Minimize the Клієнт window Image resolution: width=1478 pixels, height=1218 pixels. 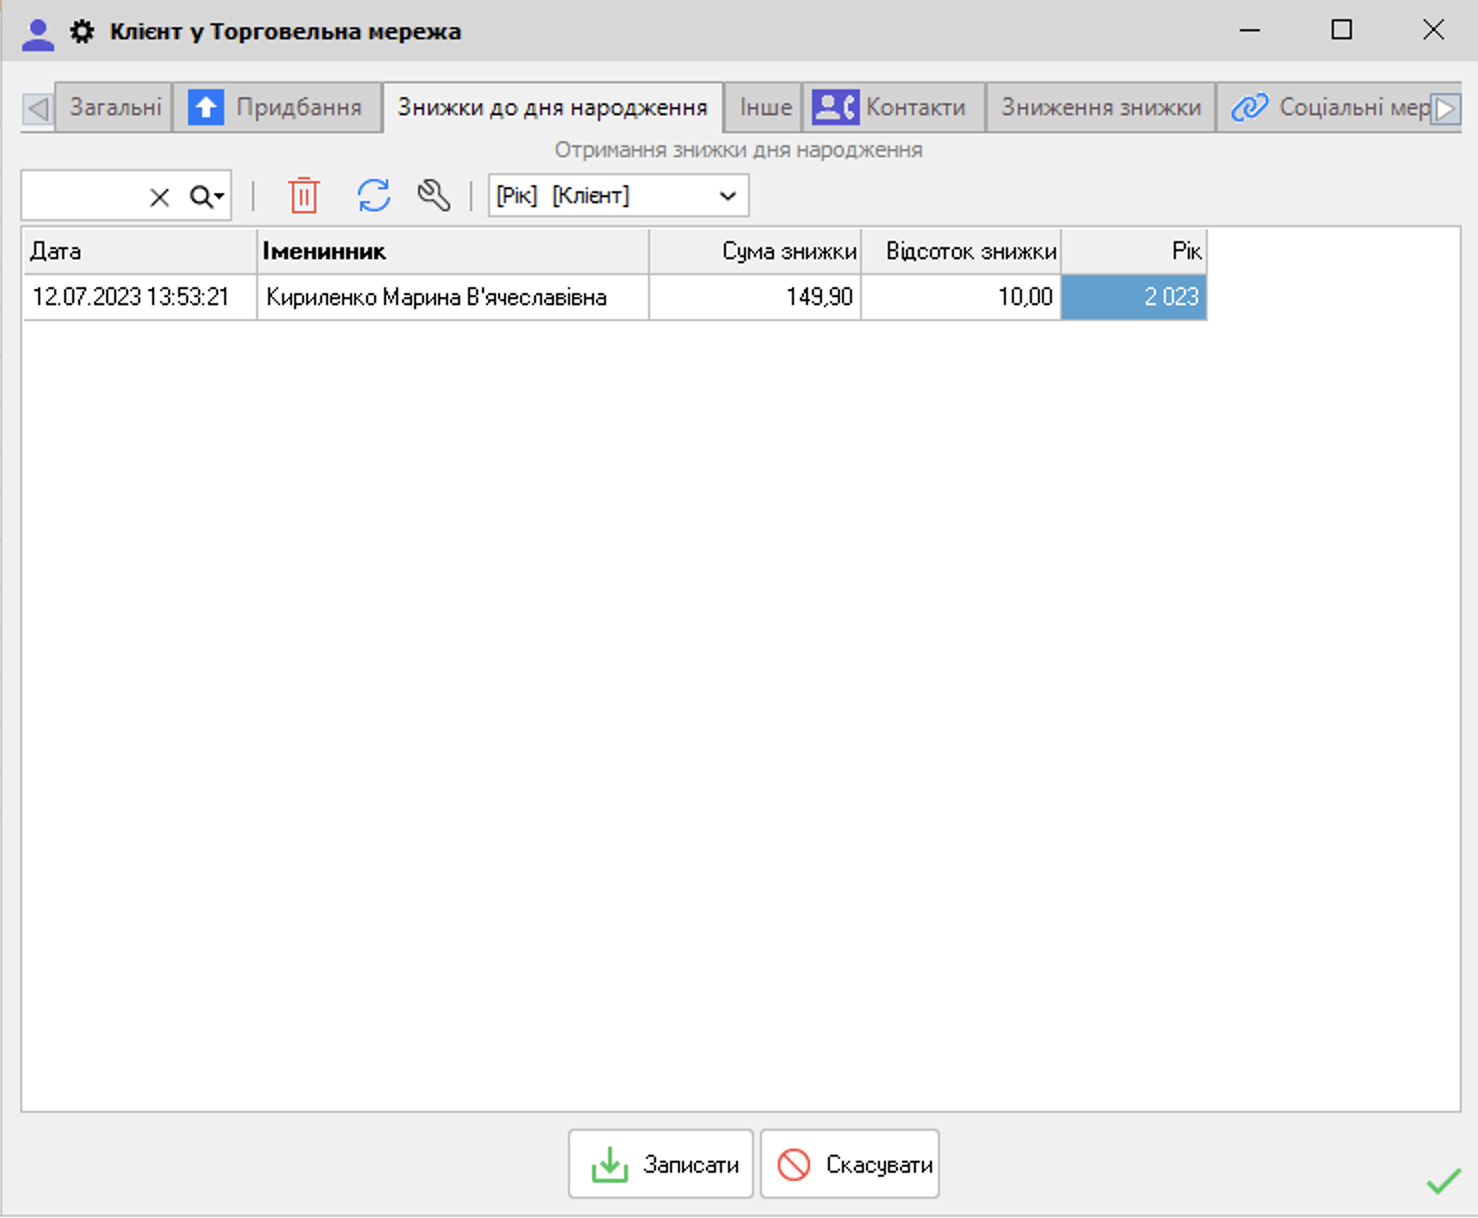click(x=1250, y=30)
